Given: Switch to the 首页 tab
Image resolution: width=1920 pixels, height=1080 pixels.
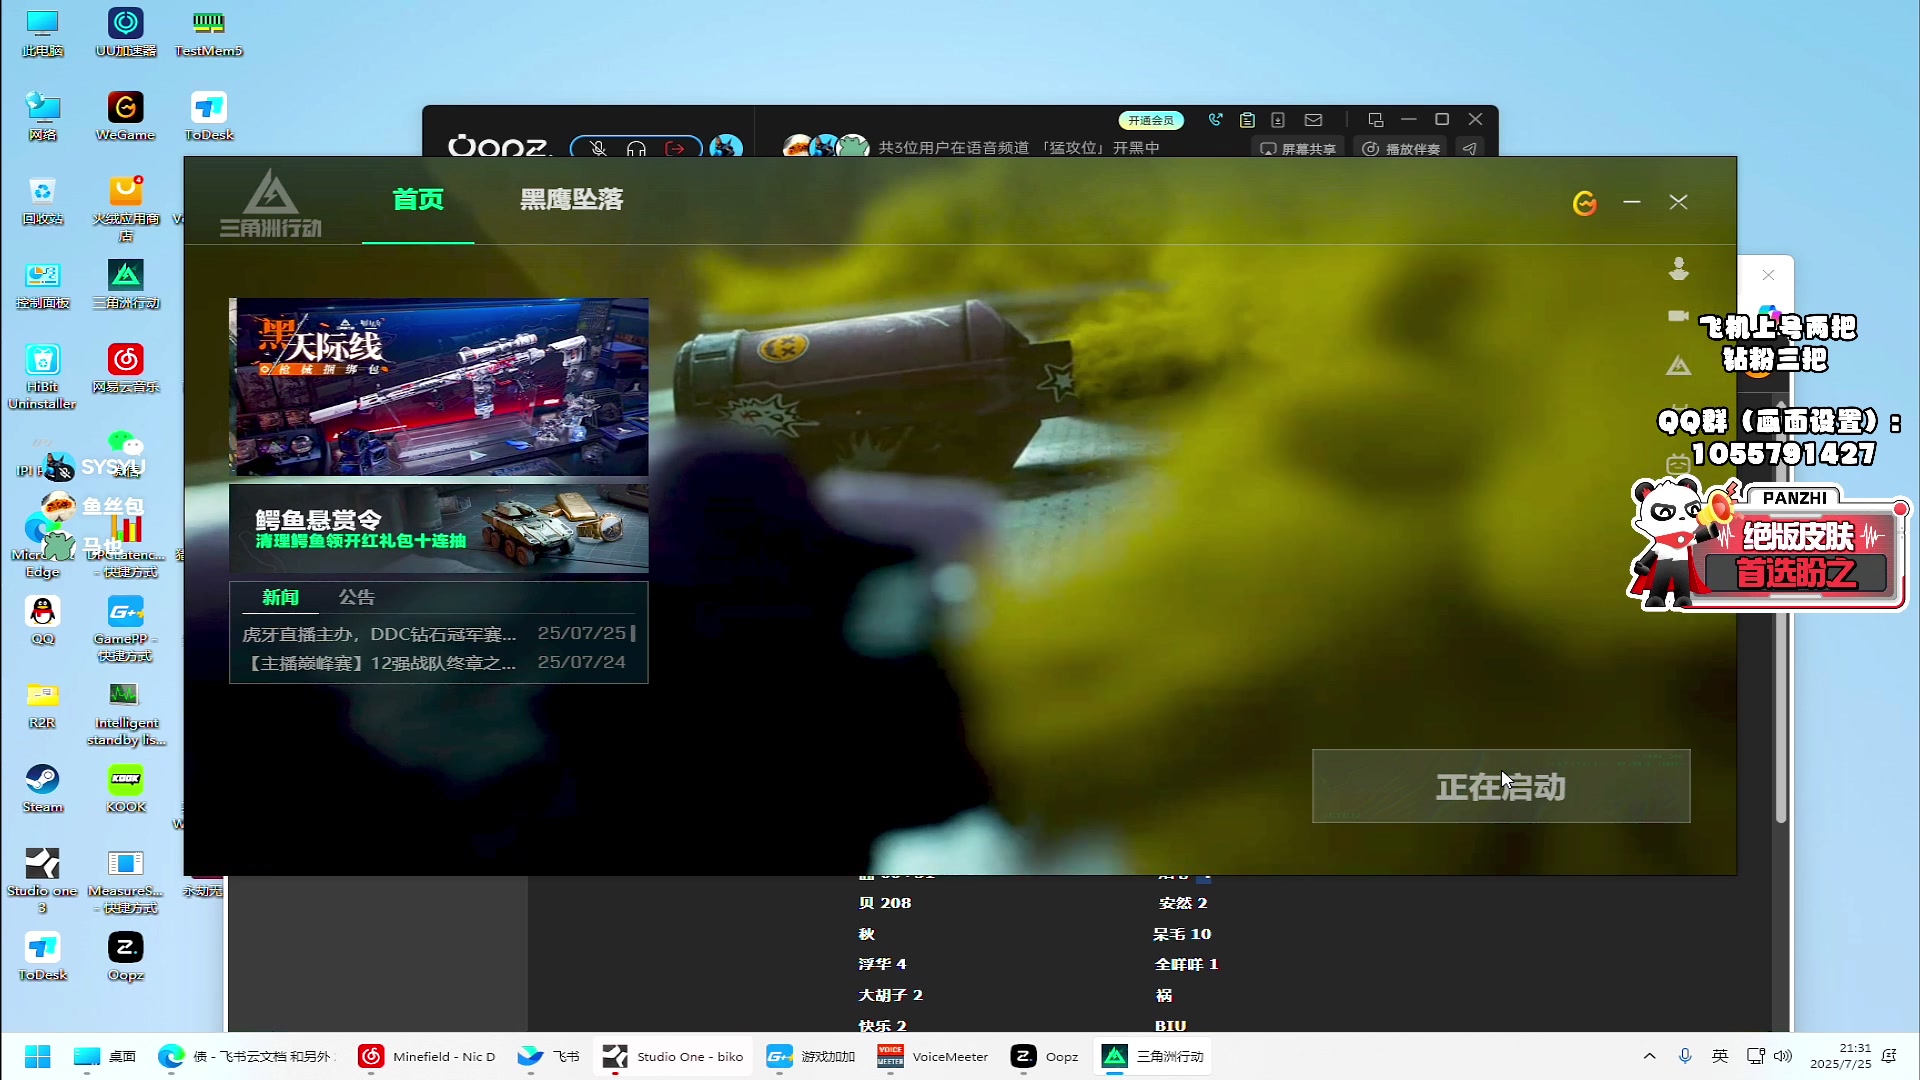Looking at the screenshot, I should [x=418, y=199].
